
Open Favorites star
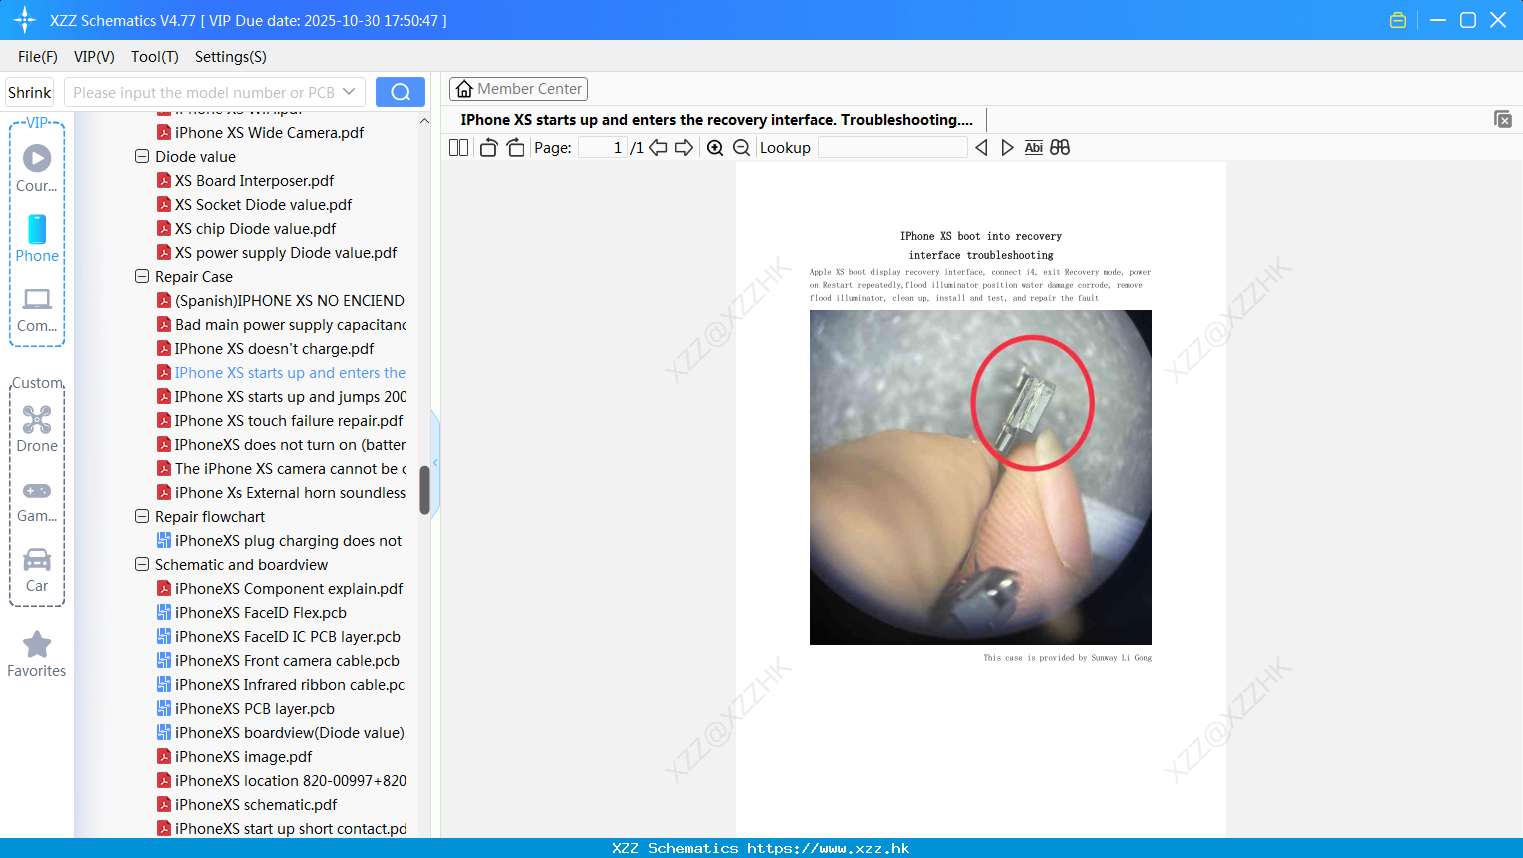coord(37,654)
